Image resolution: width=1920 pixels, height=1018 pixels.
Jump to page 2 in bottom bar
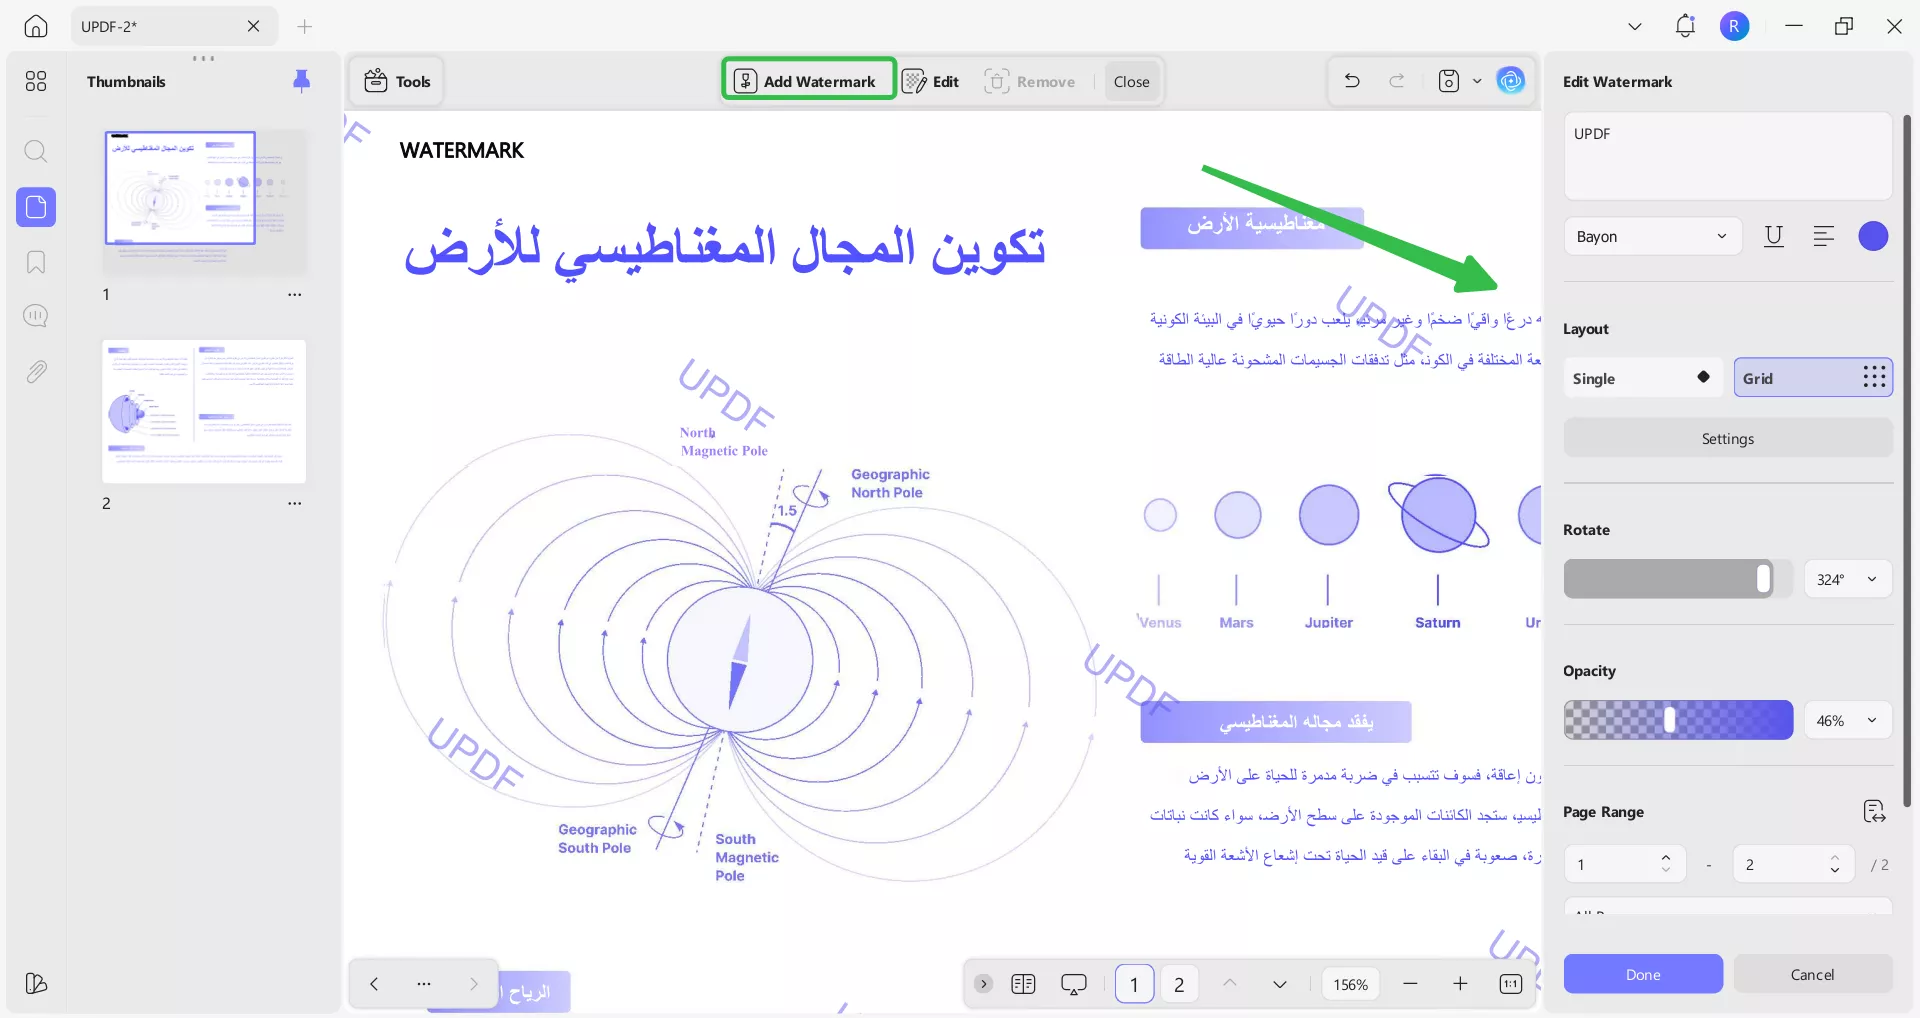(1179, 985)
